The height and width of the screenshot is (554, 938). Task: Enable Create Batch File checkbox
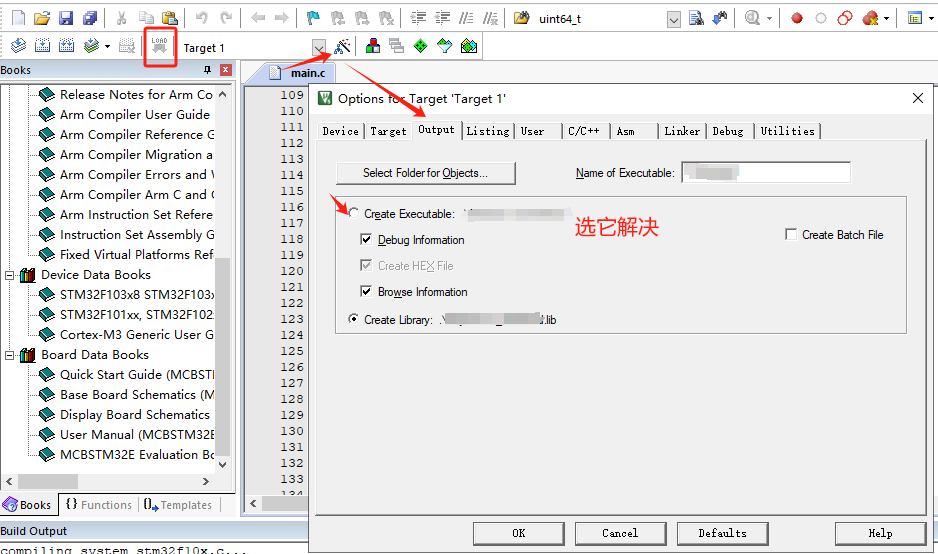(x=791, y=235)
